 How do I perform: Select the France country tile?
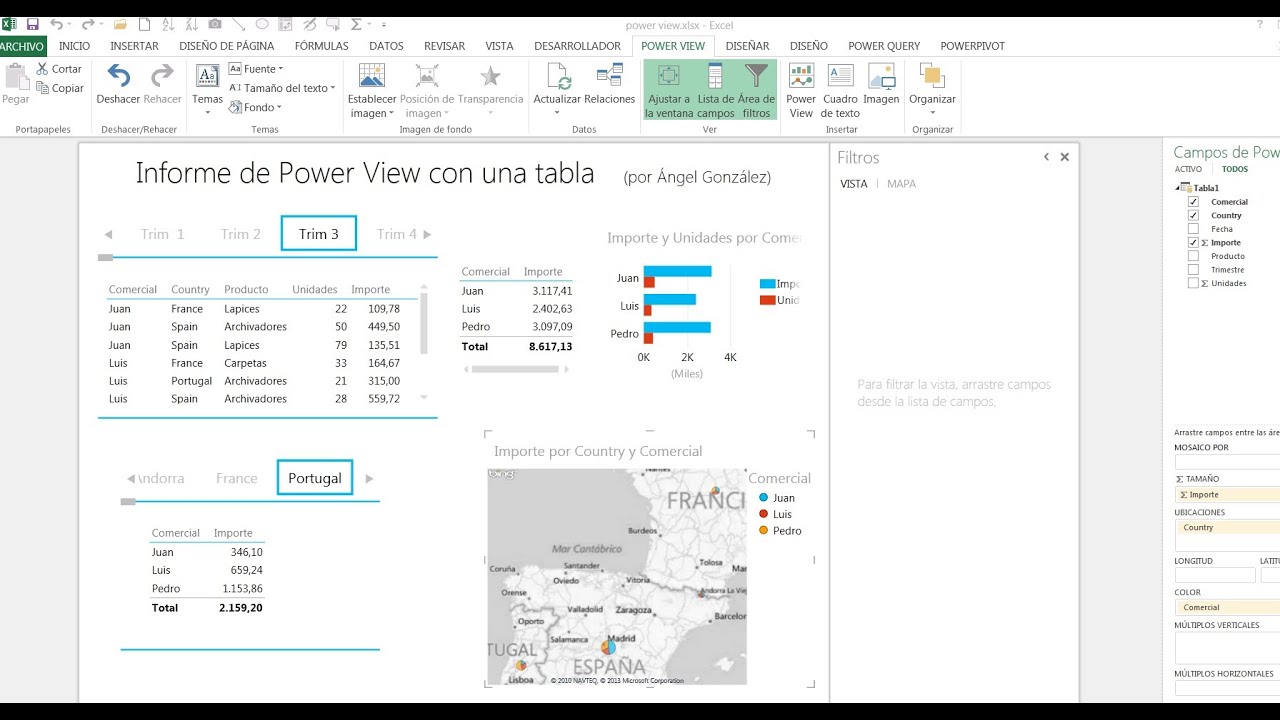237,478
